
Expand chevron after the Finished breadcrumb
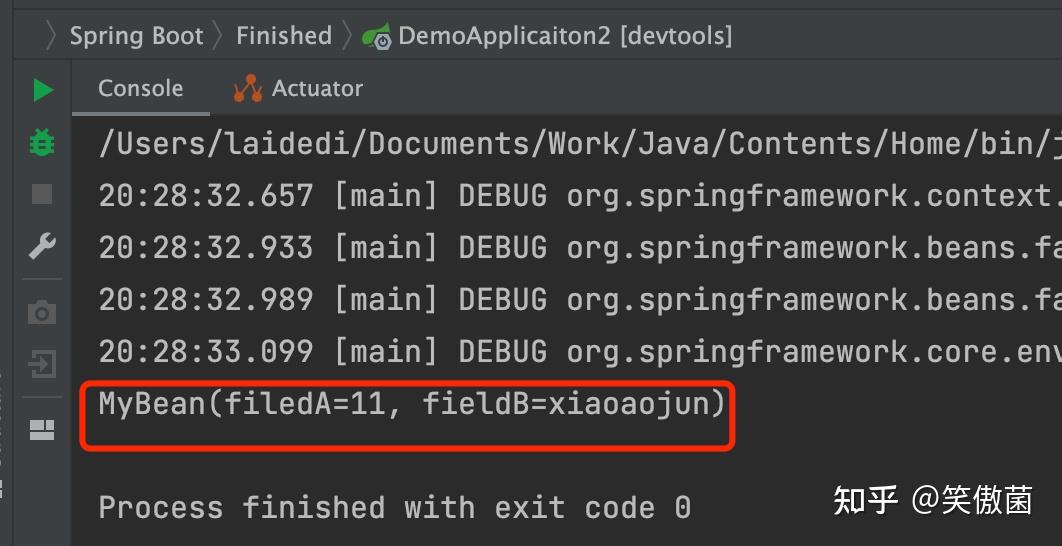coord(347,36)
